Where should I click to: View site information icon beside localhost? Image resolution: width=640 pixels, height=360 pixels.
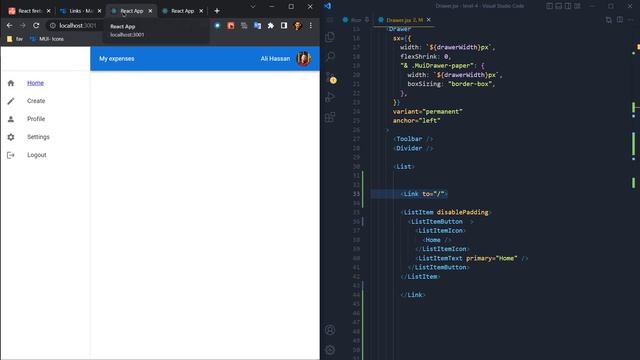coord(52,25)
